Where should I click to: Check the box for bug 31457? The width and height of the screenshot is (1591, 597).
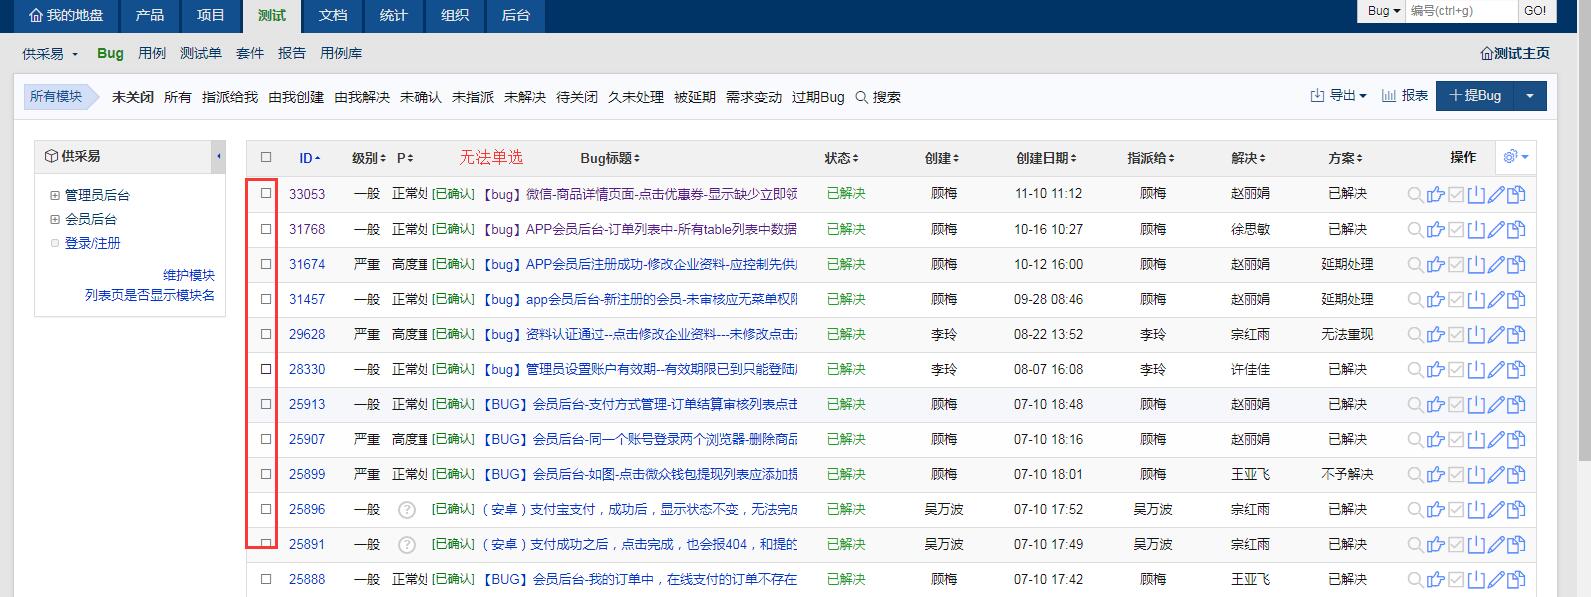(x=266, y=299)
